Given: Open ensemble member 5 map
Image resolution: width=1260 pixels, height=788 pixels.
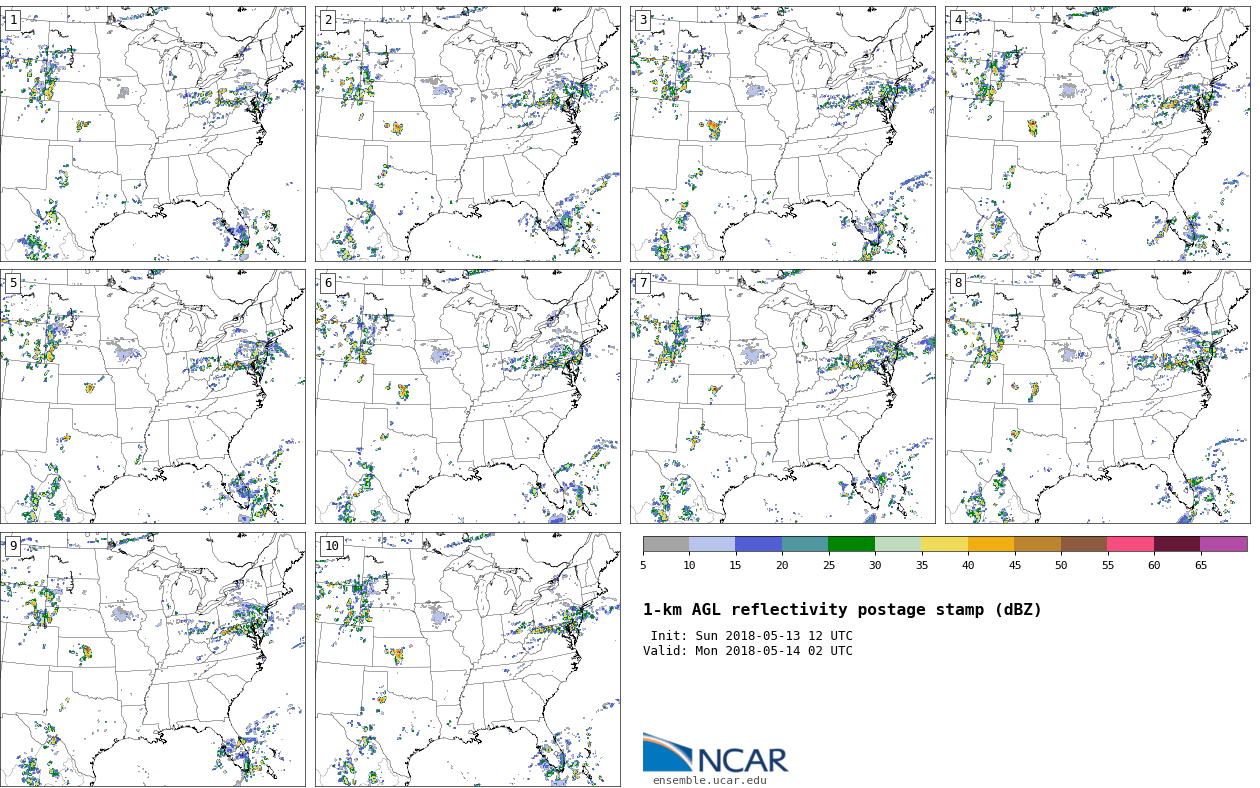Looking at the screenshot, I should point(153,396).
